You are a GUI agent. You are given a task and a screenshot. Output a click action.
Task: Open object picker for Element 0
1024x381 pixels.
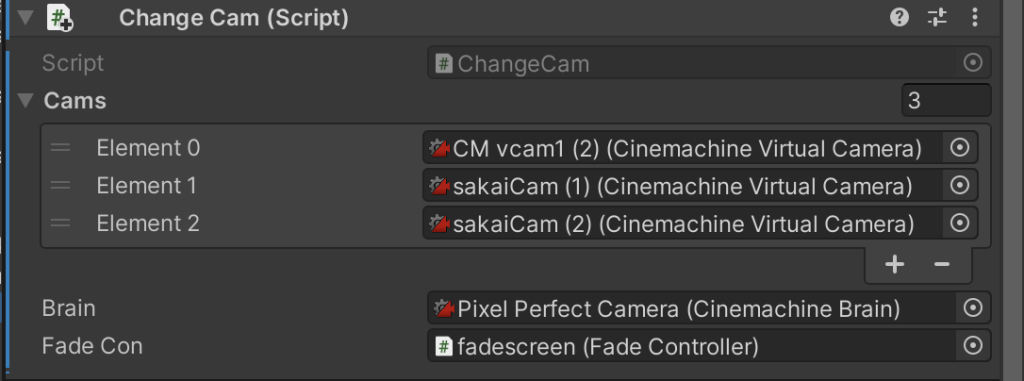click(959, 148)
